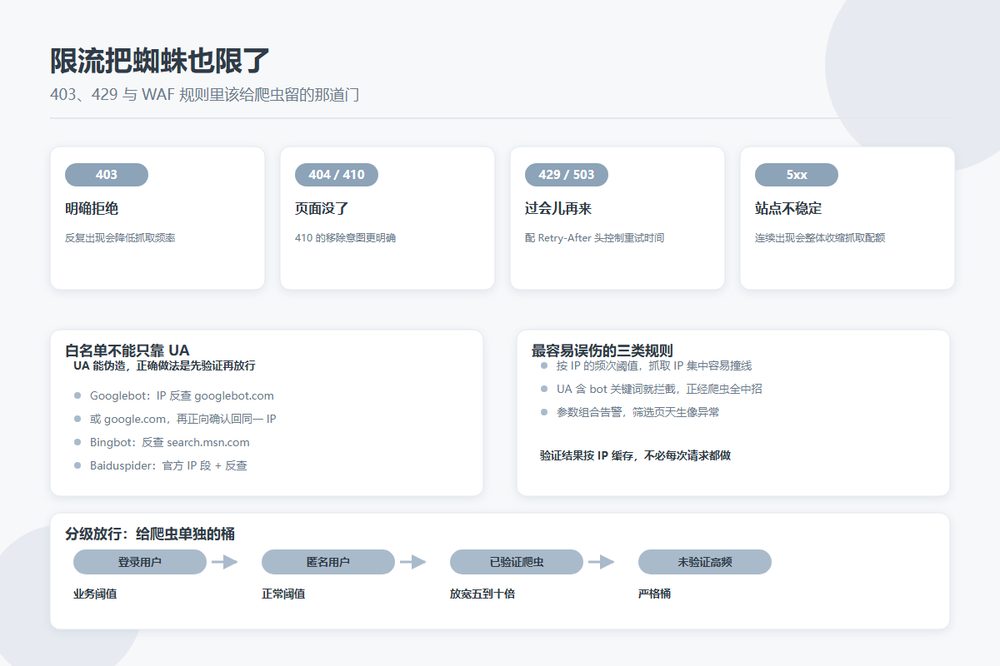Click the line 验证结果按 IP 缓存，不必每次请求都做

coord(635,455)
